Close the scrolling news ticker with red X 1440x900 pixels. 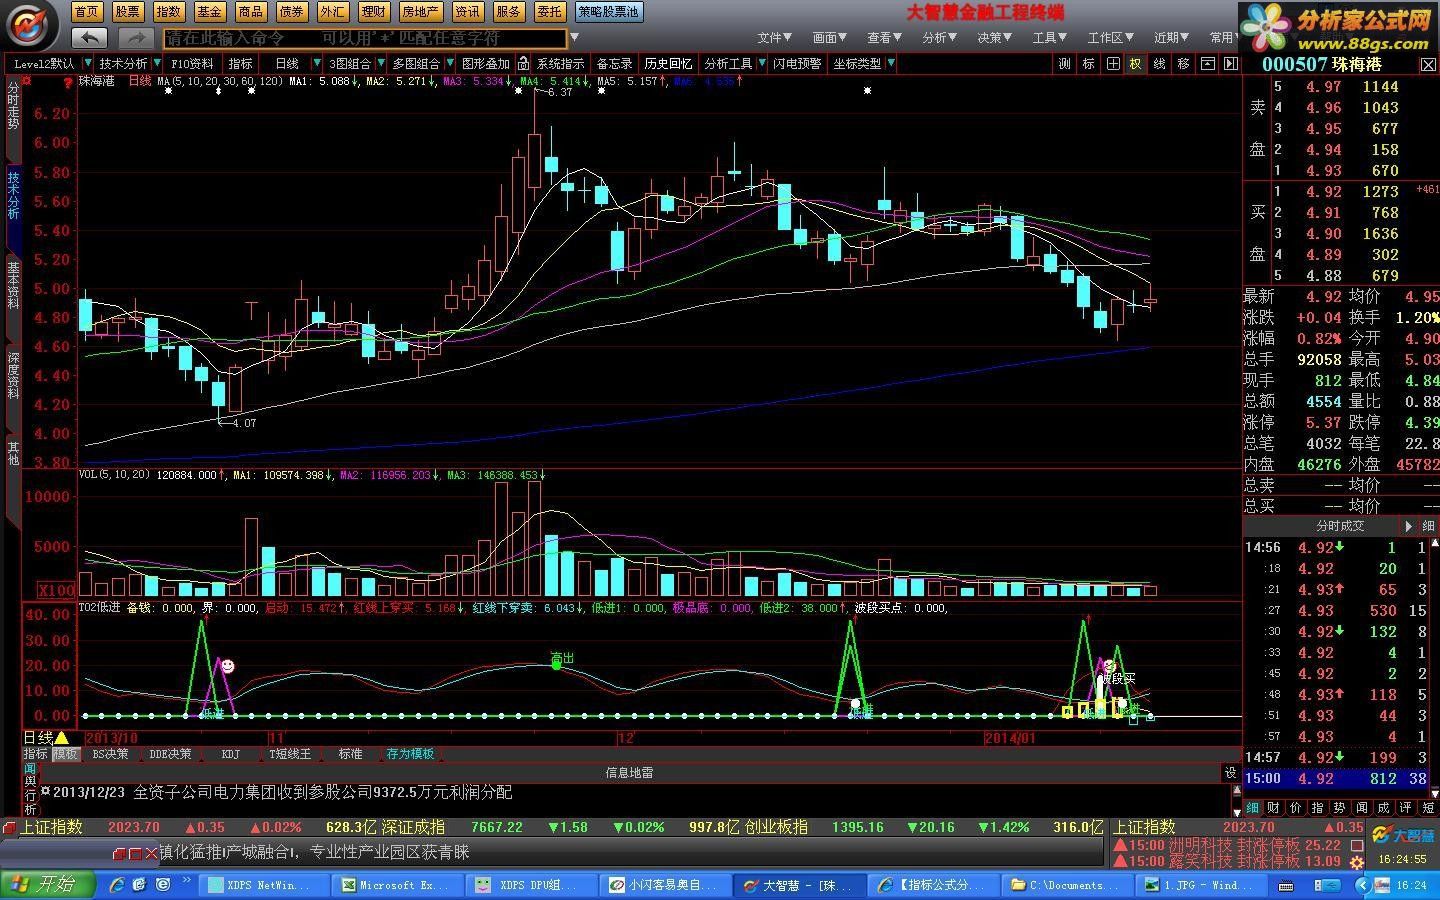pyautogui.click(x=151, y=853)
